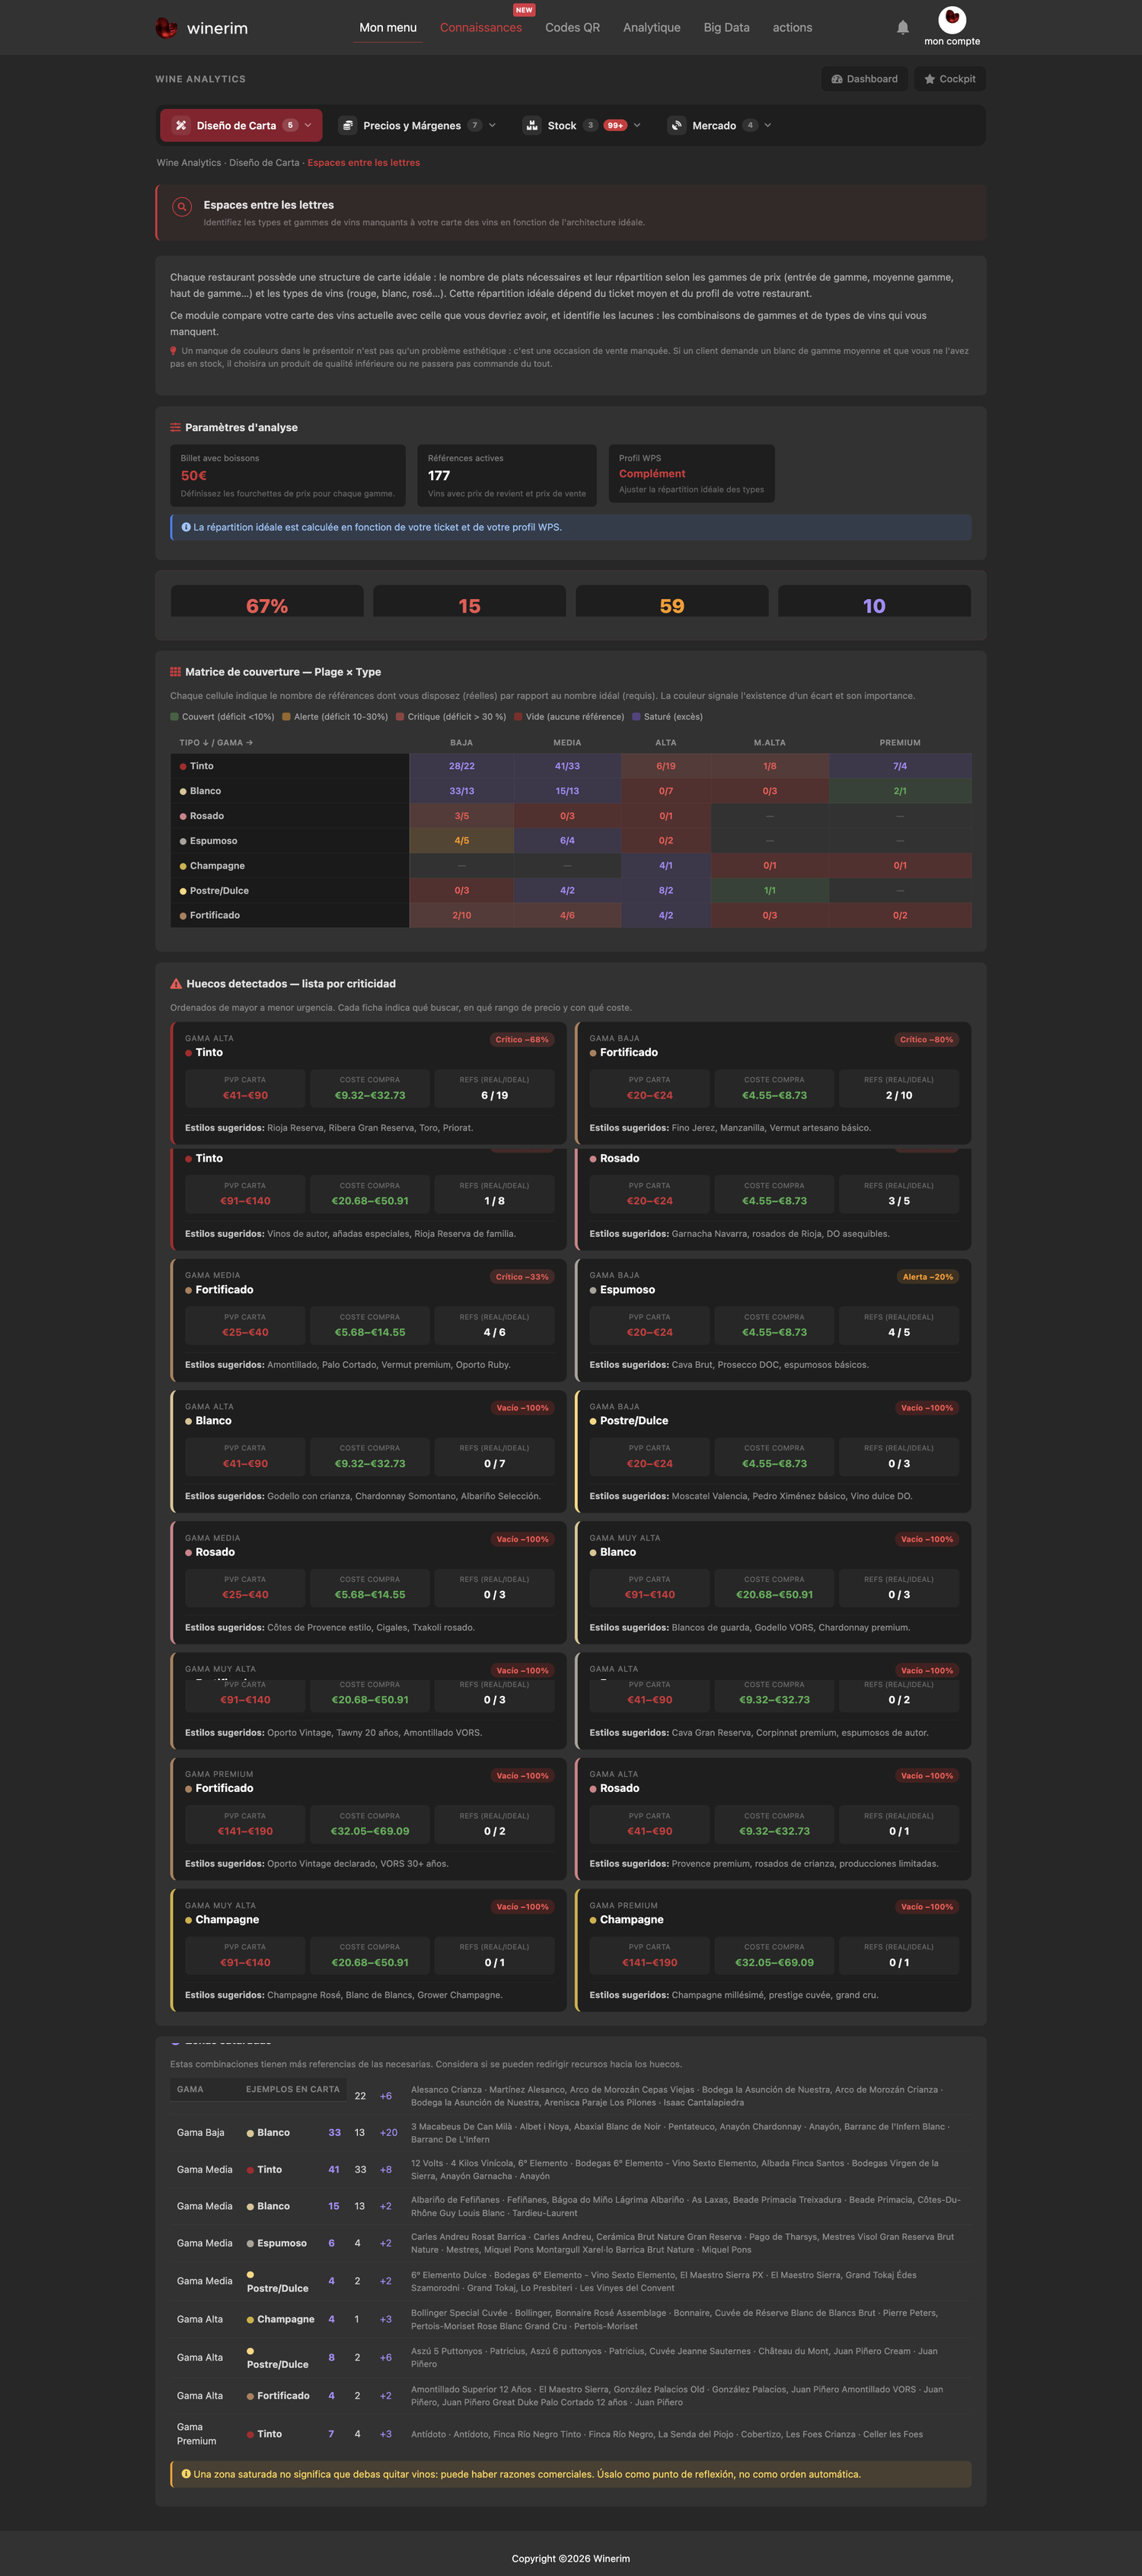Click the Precios y Márgenes coins icon
The image size is (1142, 2576).
[348, 126]
